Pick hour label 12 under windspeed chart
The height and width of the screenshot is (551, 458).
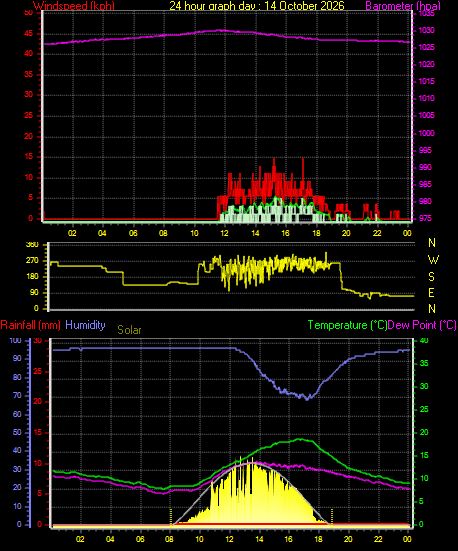(224, 233)
